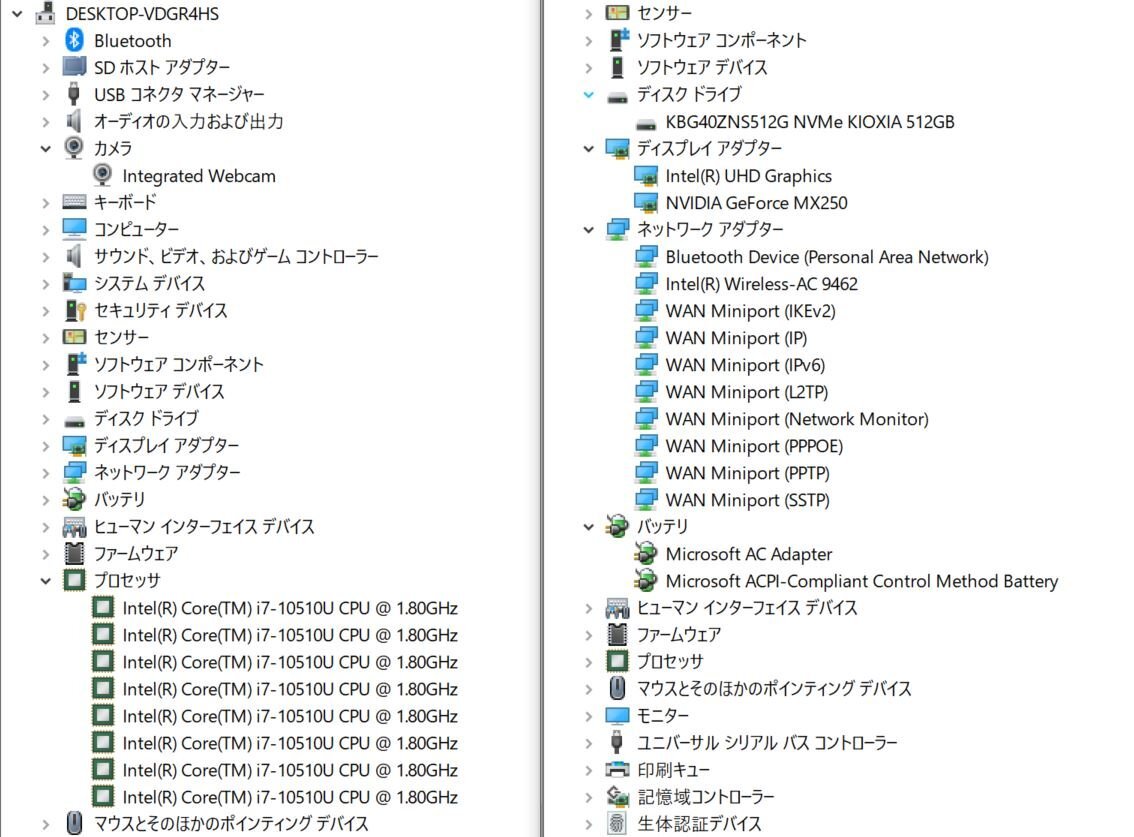Click the システム デバイス folder icon
This screenshot has width=1134, height=837.
[x=74, y=283]
